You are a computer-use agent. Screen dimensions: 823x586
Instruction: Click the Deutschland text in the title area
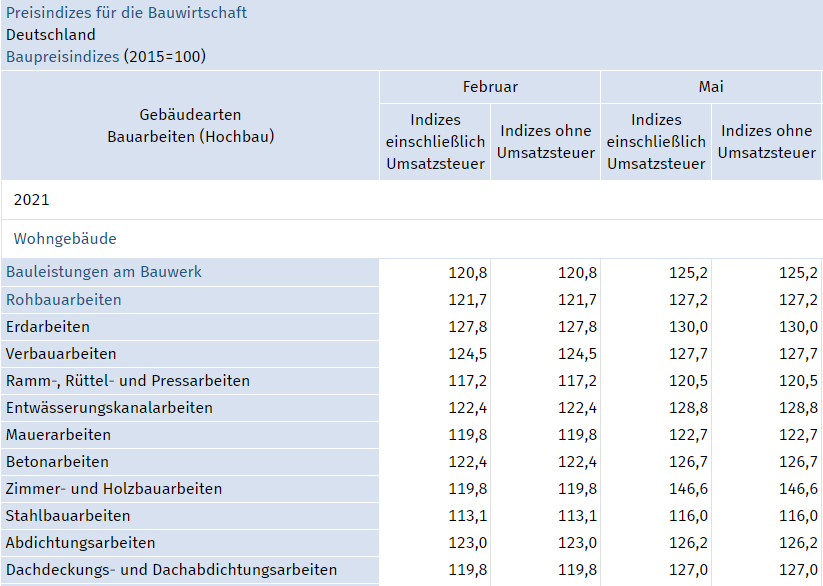coord(51,35)
